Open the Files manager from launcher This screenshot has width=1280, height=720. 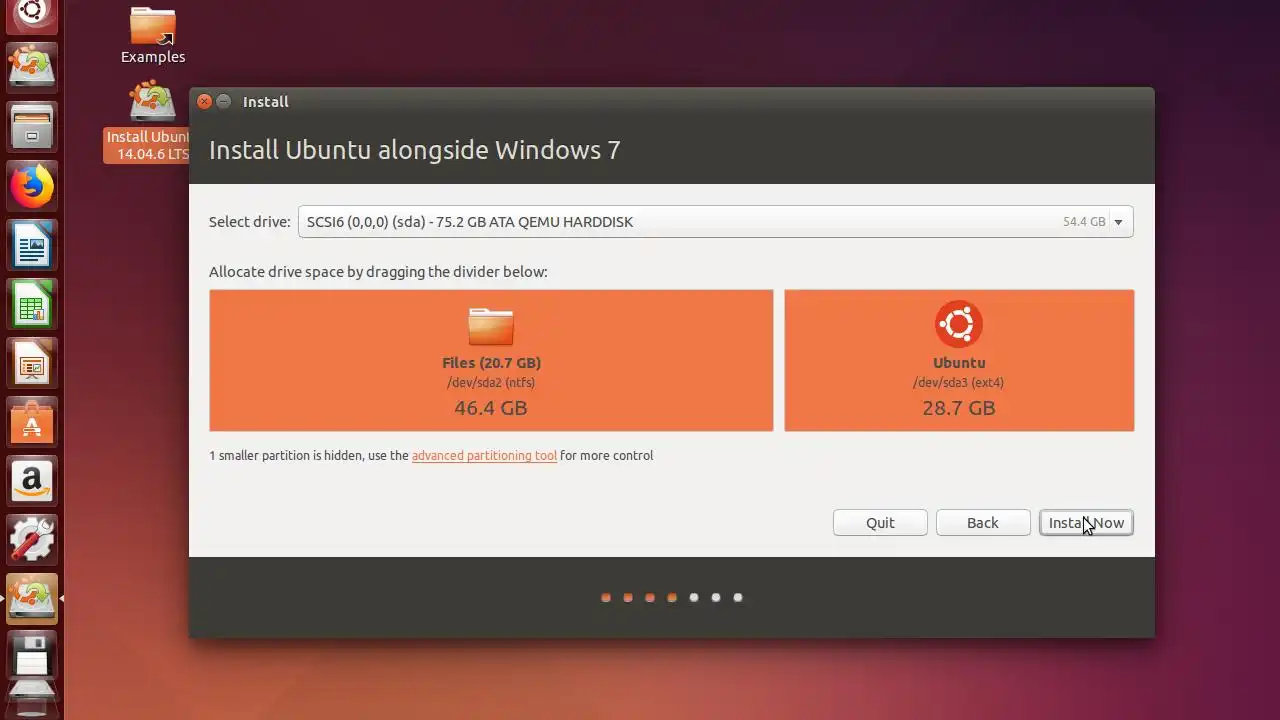click(32, 127)
